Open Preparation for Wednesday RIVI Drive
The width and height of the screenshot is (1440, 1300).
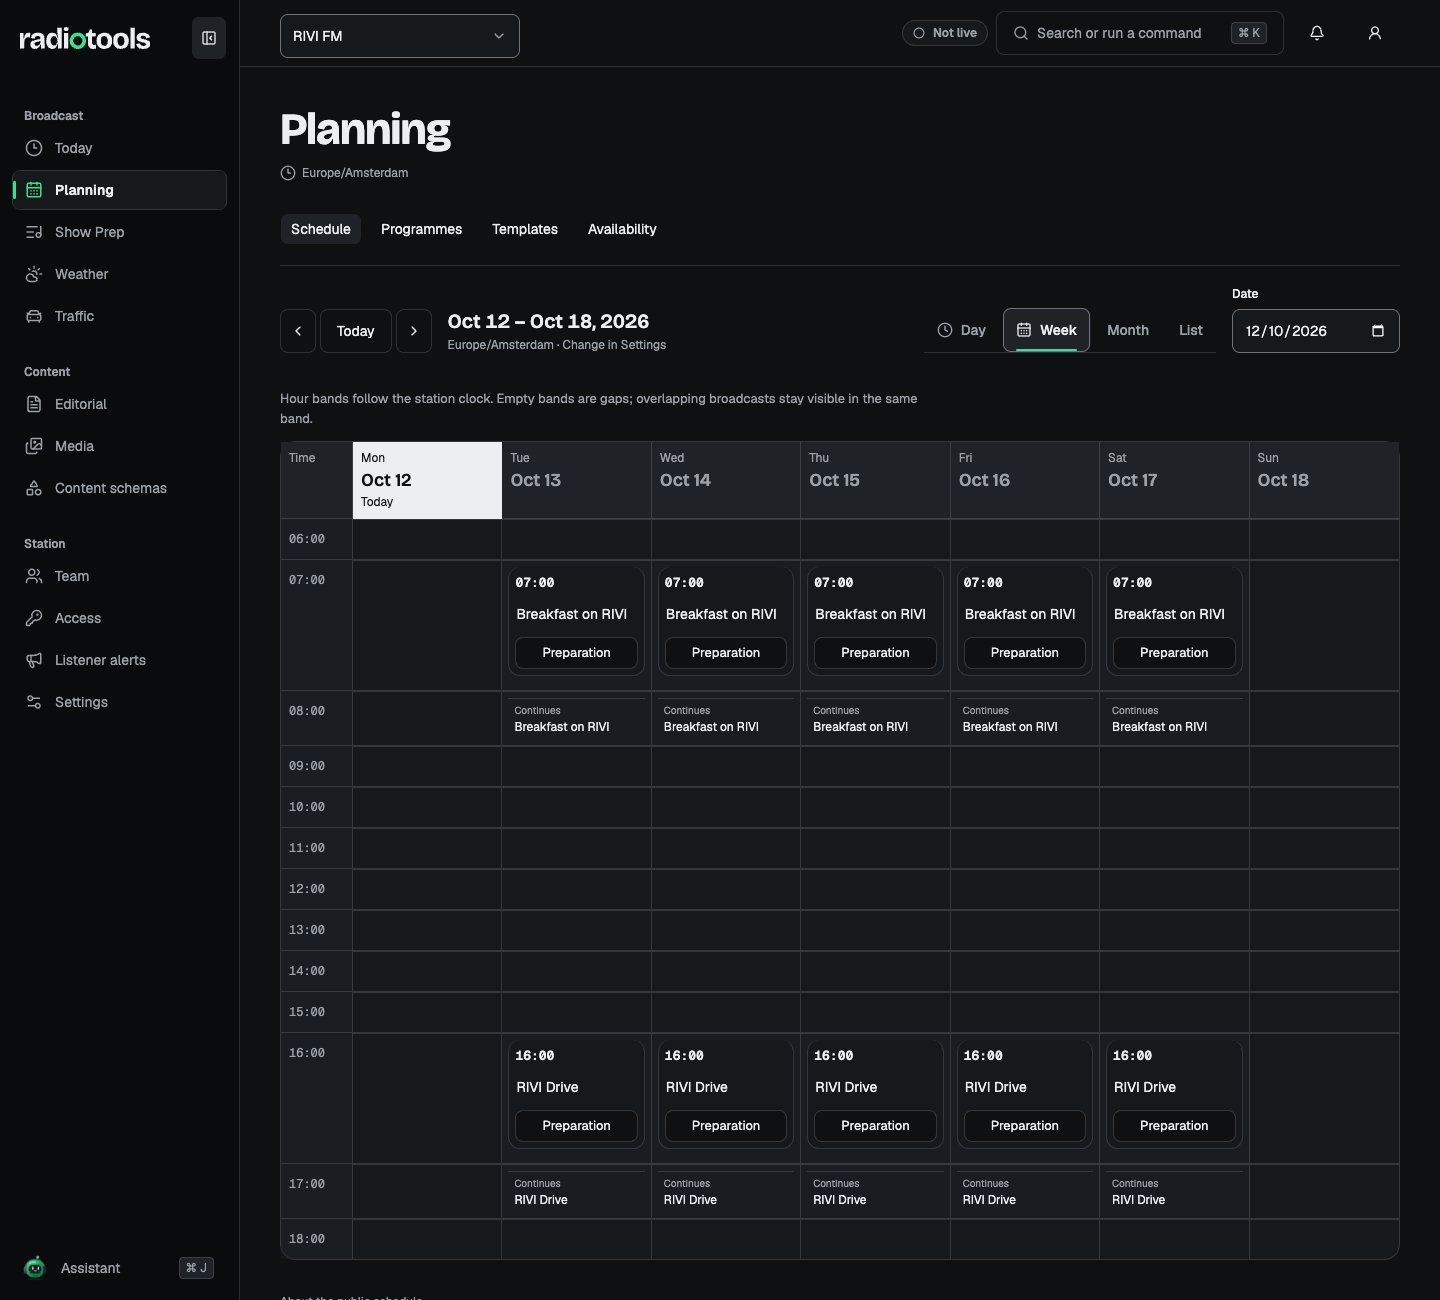(x=725, y=1126)
